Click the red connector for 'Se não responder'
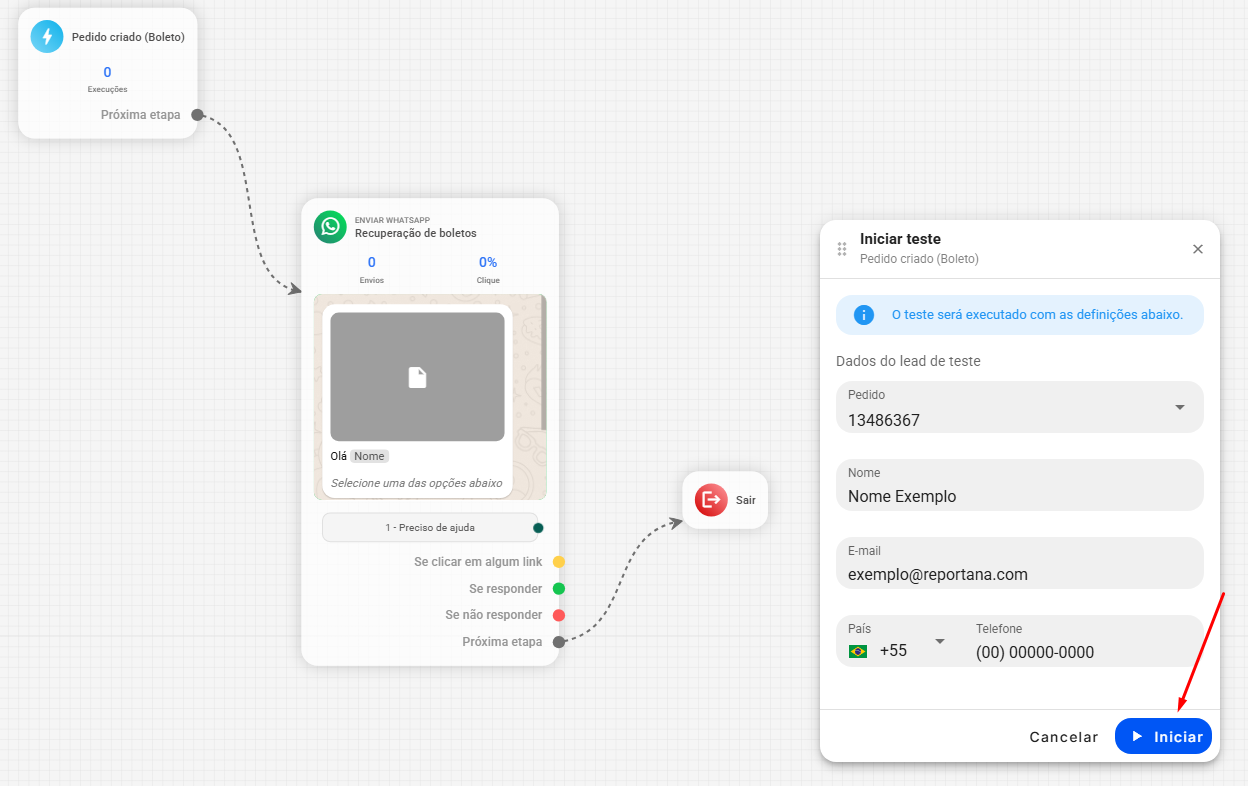1248x786 pixels. 559,615
